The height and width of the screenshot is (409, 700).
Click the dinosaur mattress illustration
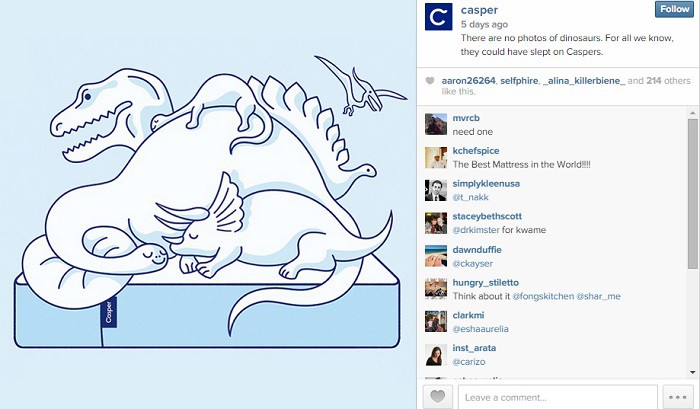[x=208, y=204]
